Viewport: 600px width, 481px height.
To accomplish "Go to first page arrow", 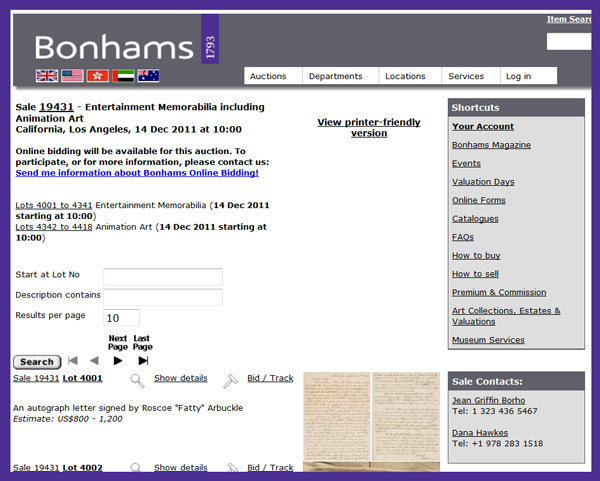I will pyautogui.click(x=73, y=360).
